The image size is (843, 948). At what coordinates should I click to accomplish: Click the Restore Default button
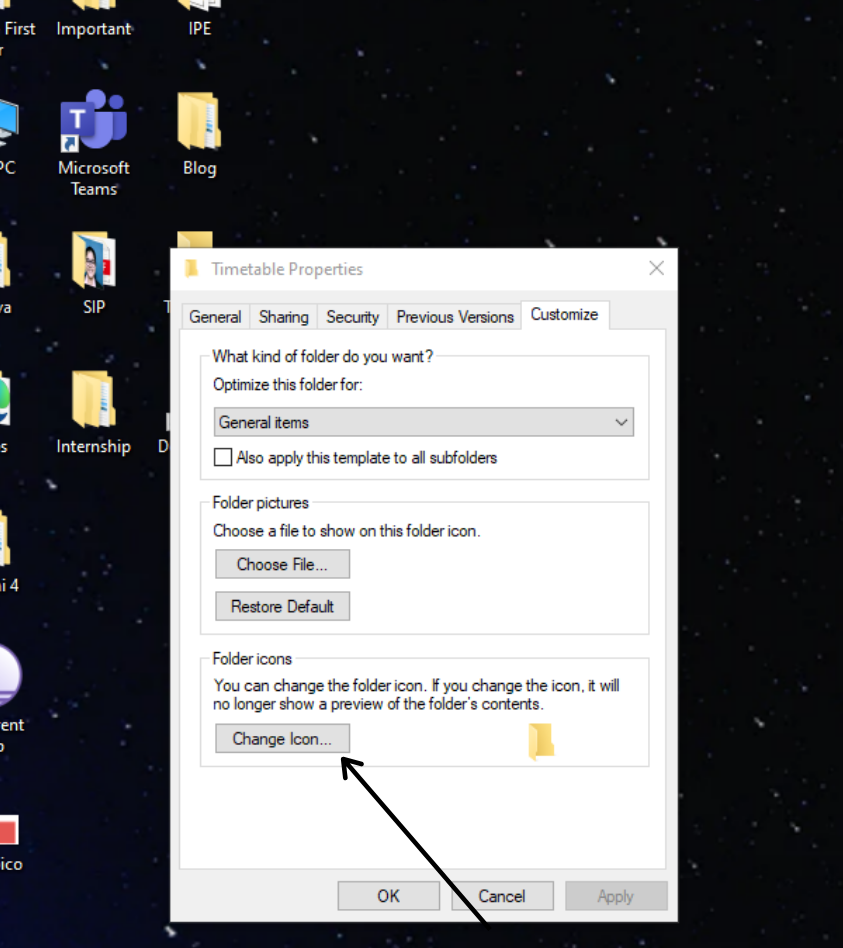[x=282, y=605]
